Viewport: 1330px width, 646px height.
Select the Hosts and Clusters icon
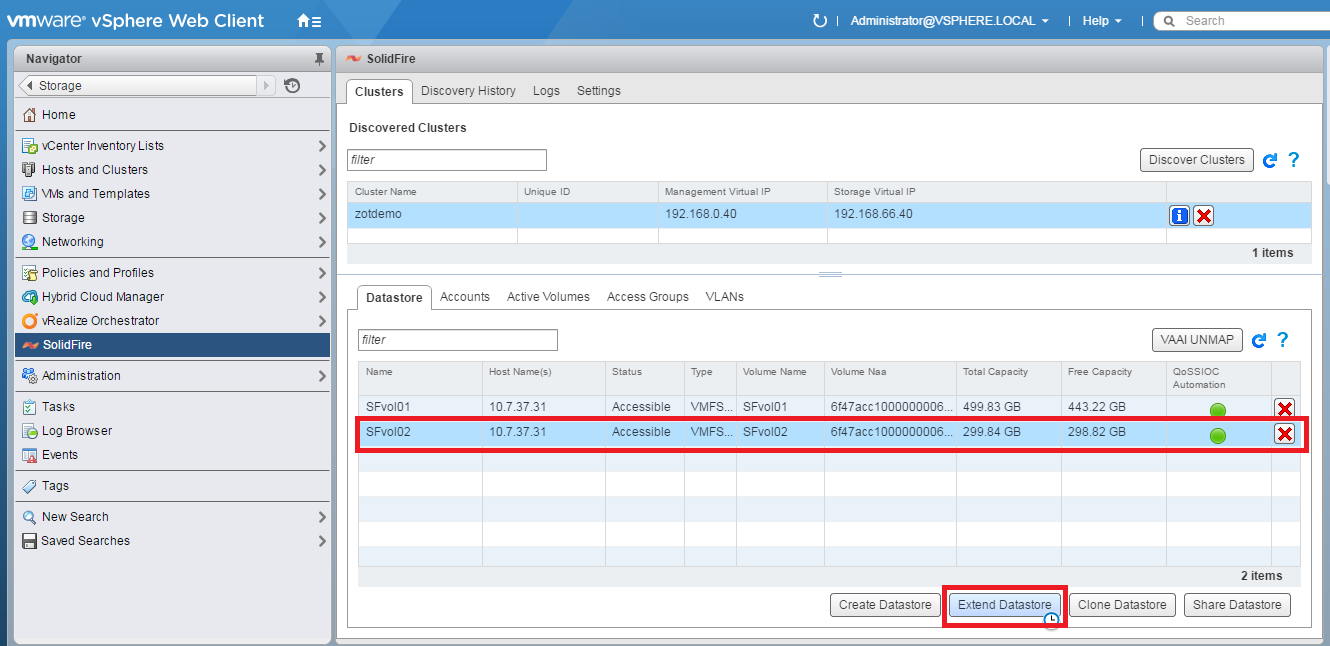pos(30,170)
